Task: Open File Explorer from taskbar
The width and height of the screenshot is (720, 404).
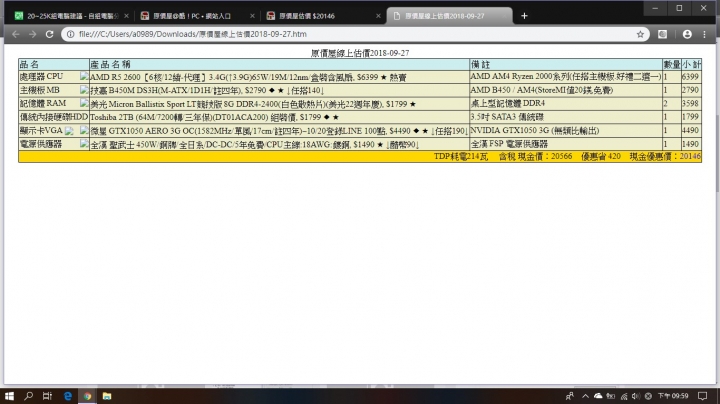Action: click(x=107, y=396)
